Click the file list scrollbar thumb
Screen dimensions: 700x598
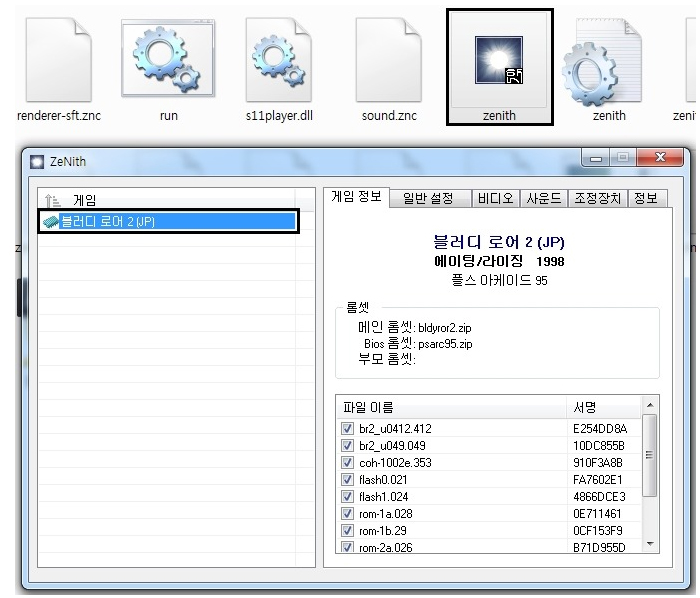tap(650, 455)
